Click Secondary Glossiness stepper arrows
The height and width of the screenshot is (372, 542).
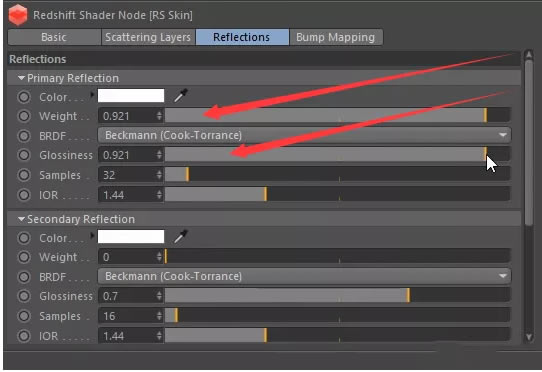click(159, 296)
